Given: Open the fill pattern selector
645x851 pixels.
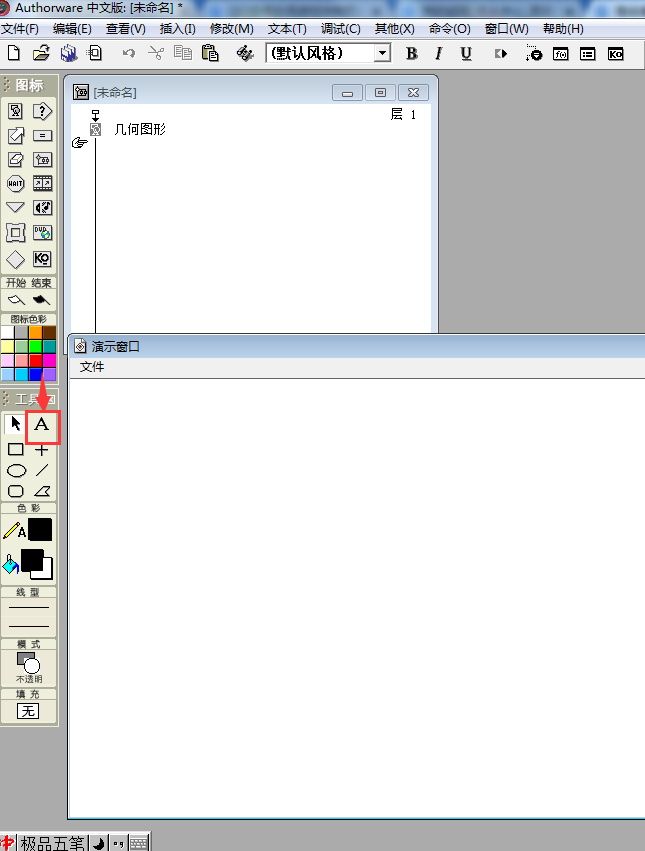Looking at the screenshot, I should [x=29, y=711].
